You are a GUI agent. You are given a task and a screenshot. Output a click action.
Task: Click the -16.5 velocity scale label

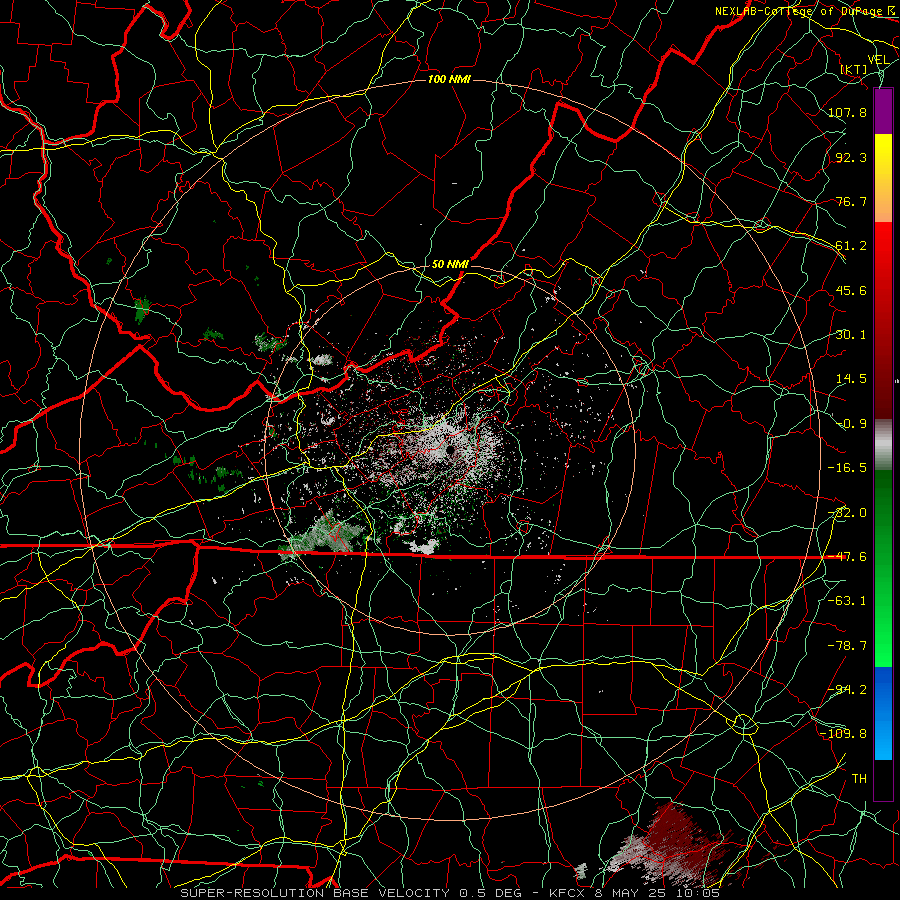tap(847, 468)
